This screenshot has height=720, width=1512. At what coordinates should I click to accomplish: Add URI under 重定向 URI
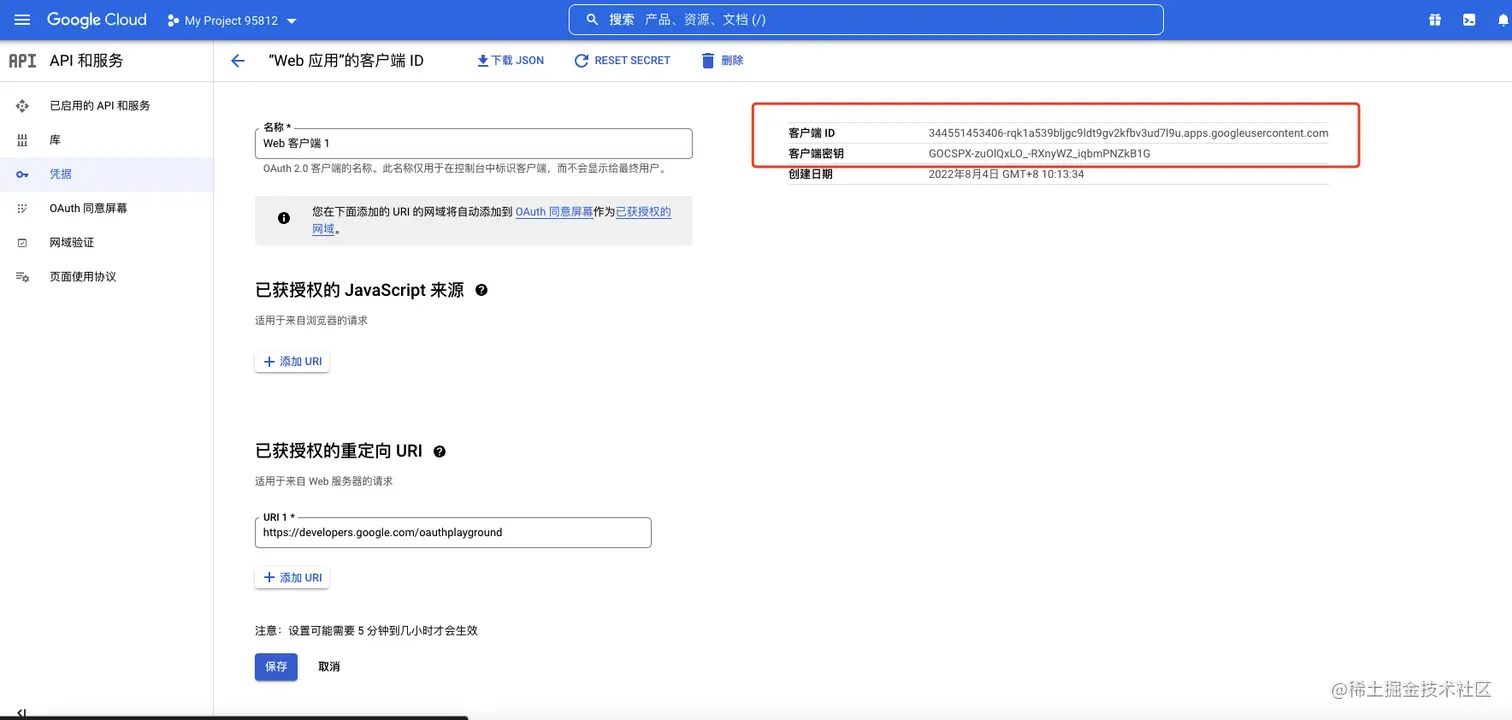click(292, 578)
